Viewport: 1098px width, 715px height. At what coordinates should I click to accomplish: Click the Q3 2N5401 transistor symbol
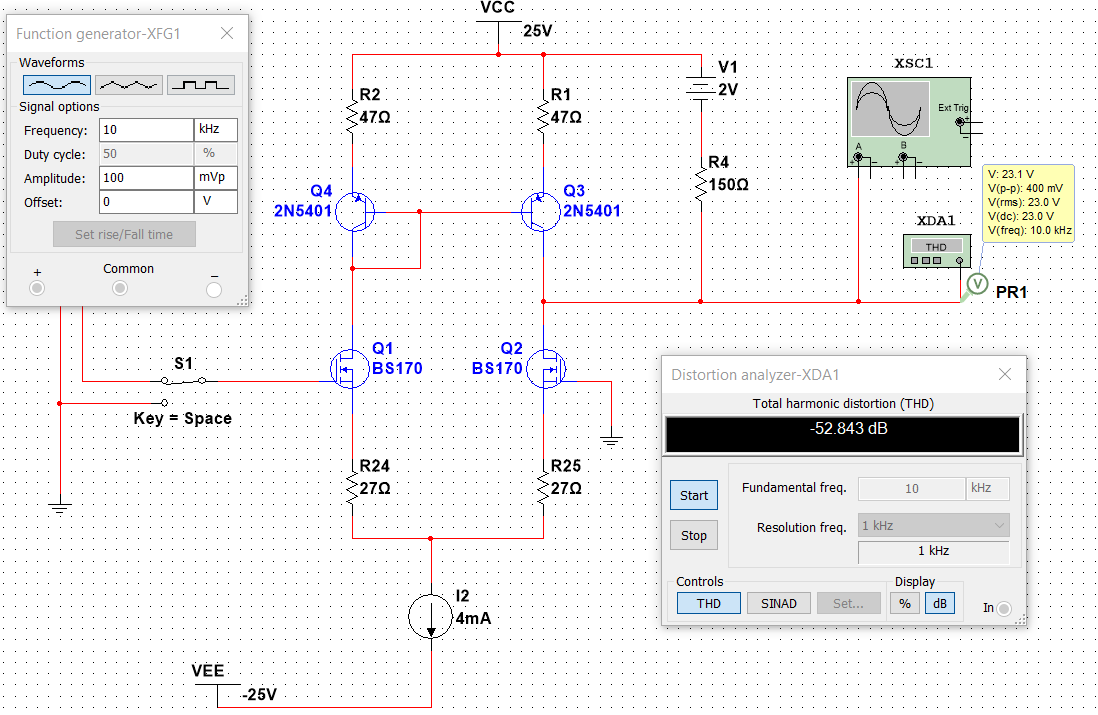click(x=541, y=211)
